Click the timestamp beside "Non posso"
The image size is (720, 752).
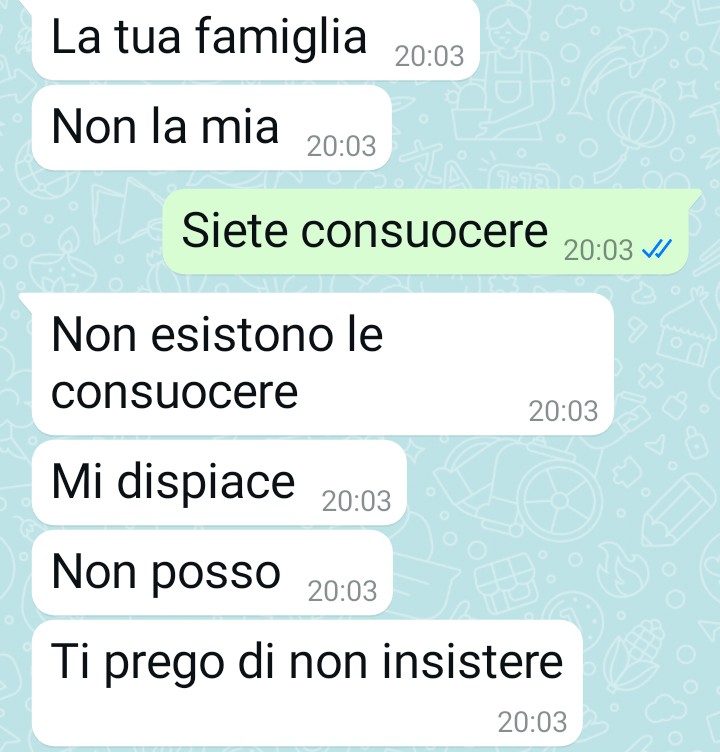[x=342, y=591]
